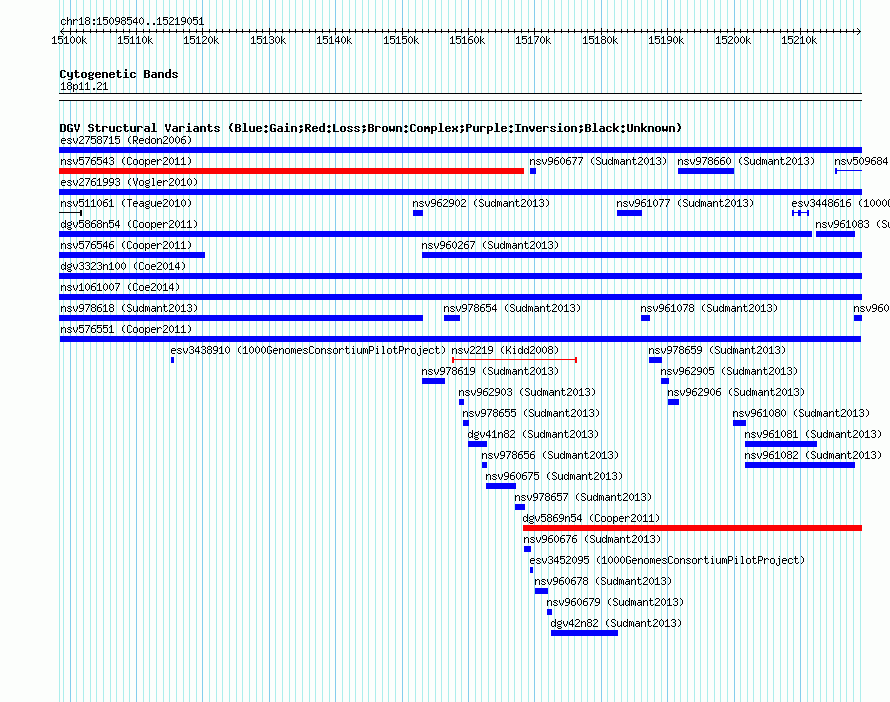Open the nsv576543 (Cooper2011) label

pyautogui.click(x=126, y=161)
